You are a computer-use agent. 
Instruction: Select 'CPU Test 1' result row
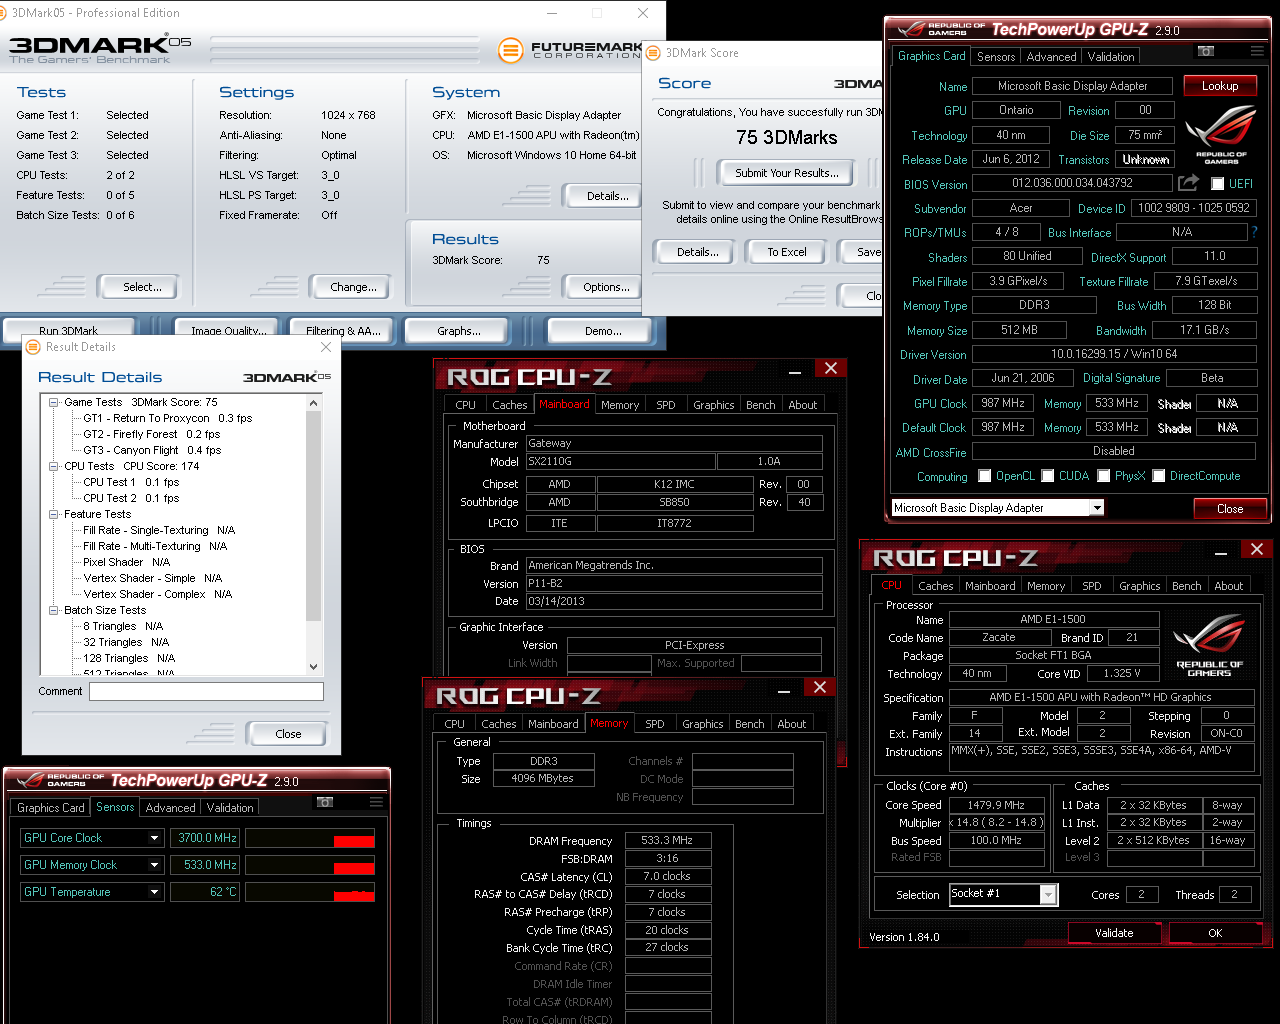click(x=131, y=482)
